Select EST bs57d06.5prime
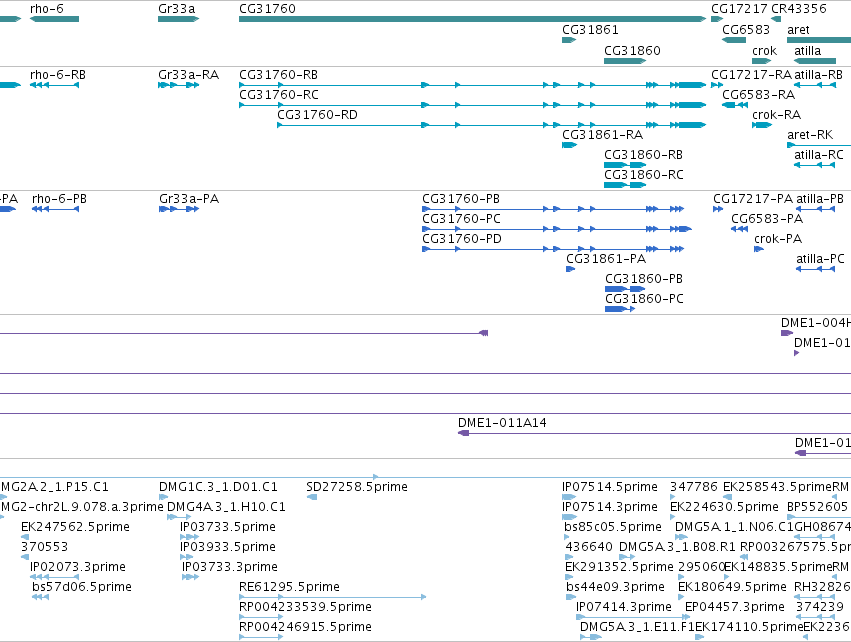The image size is (851, 642). (x=82, y=588)
